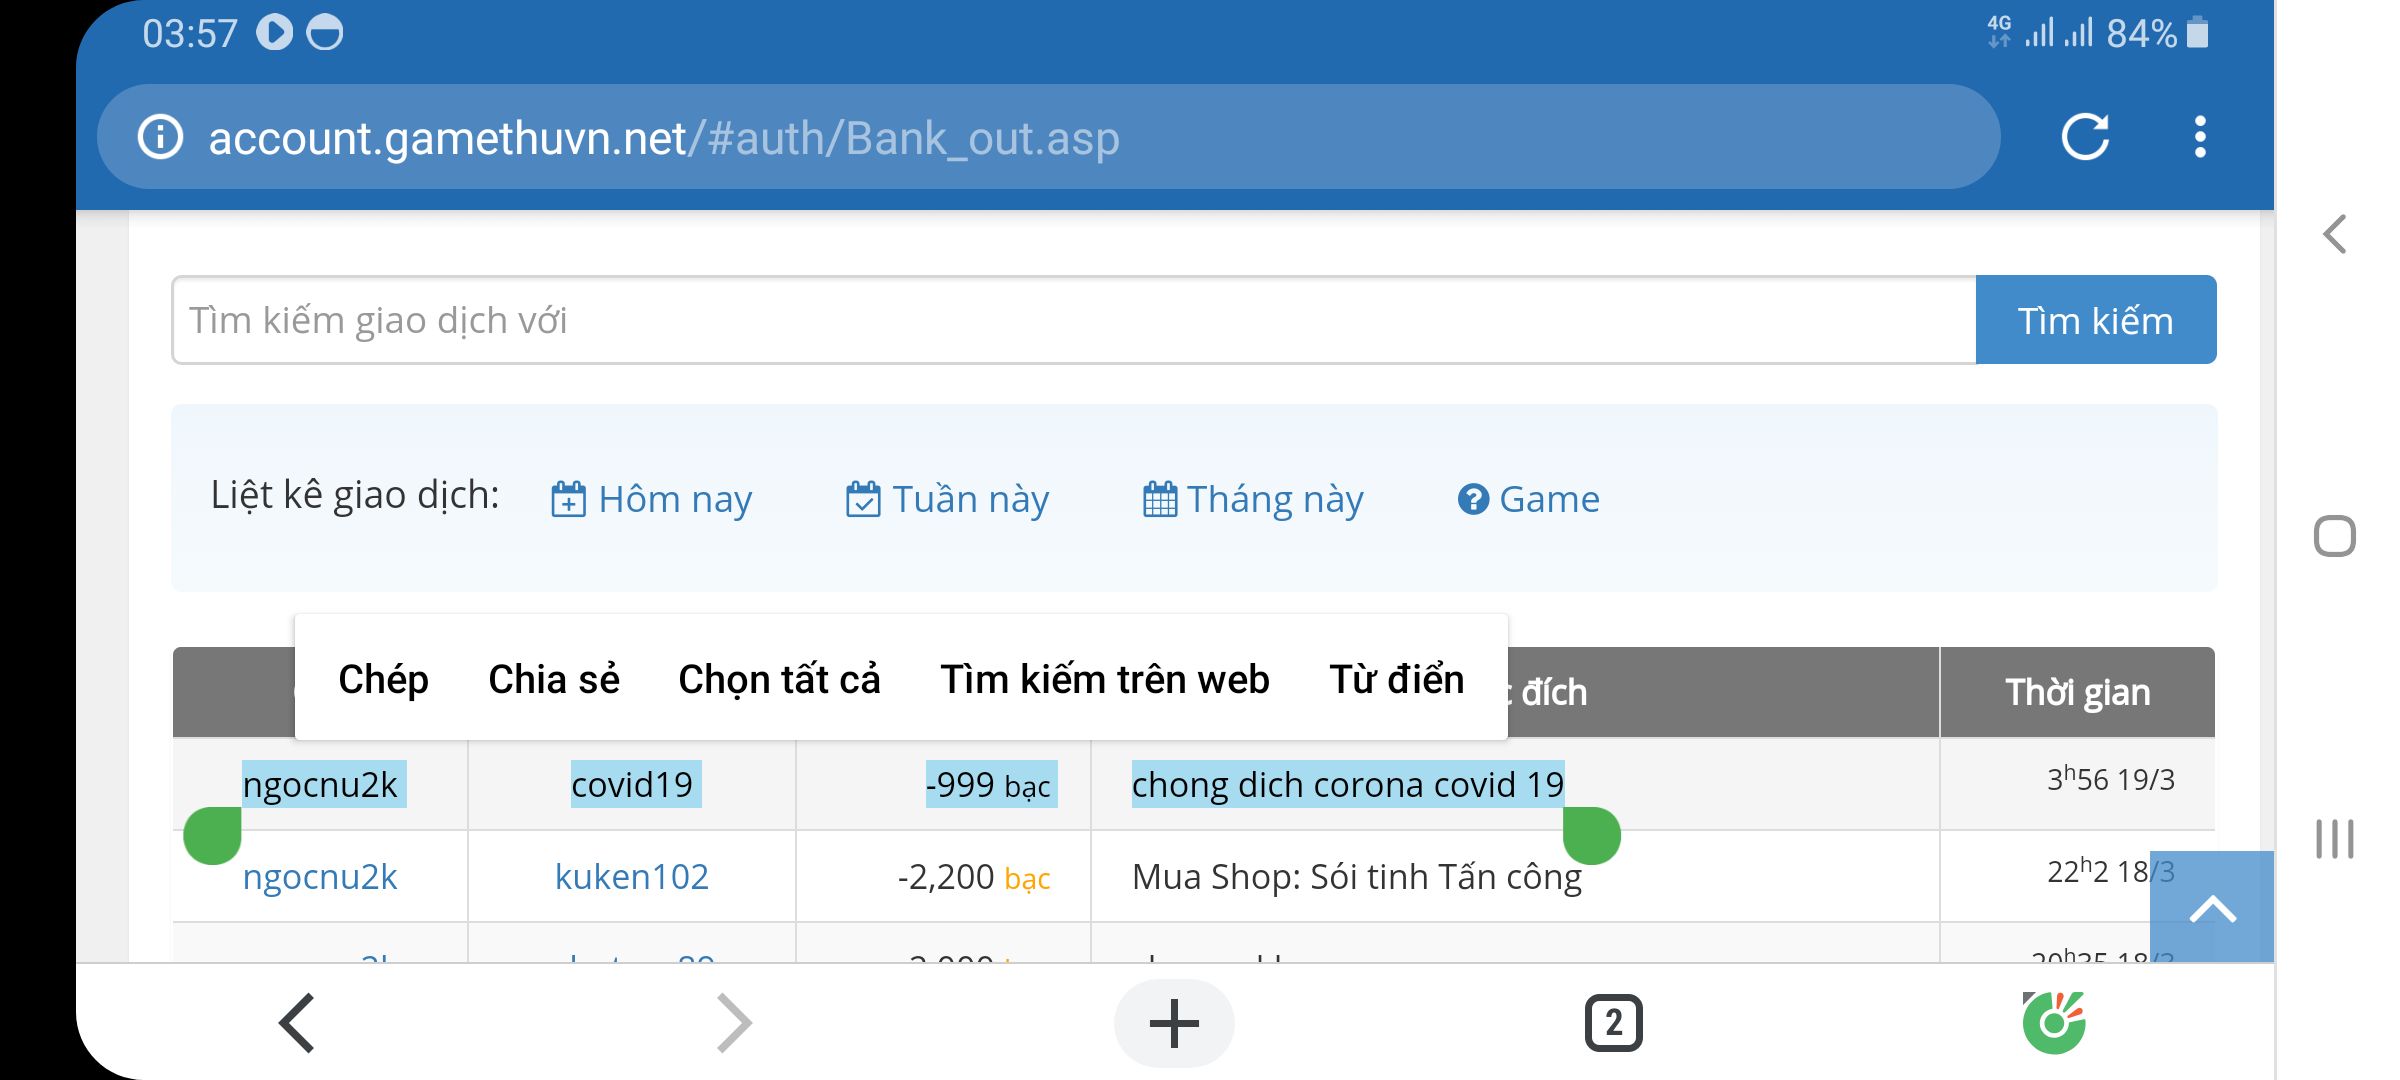Tap the scroll-to-top arrow button
Screen dimensions: 2400x1080
(2212, 908)
